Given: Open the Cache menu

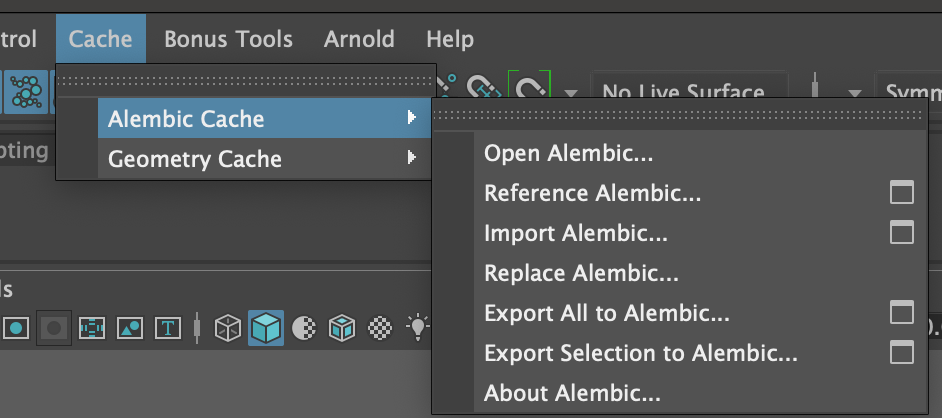Looking at the screenshot, I should [x=100, y=39].
